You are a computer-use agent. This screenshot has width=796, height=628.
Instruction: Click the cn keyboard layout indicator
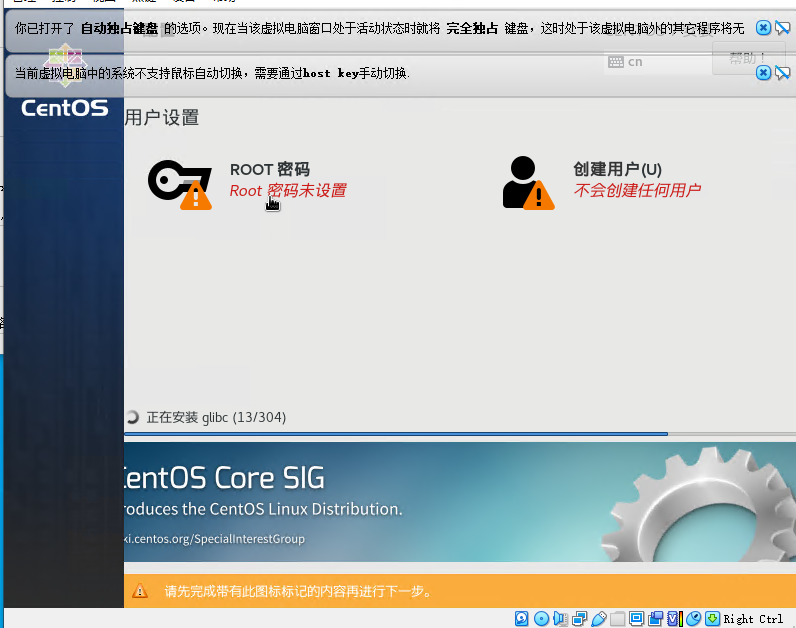point(625,62)
